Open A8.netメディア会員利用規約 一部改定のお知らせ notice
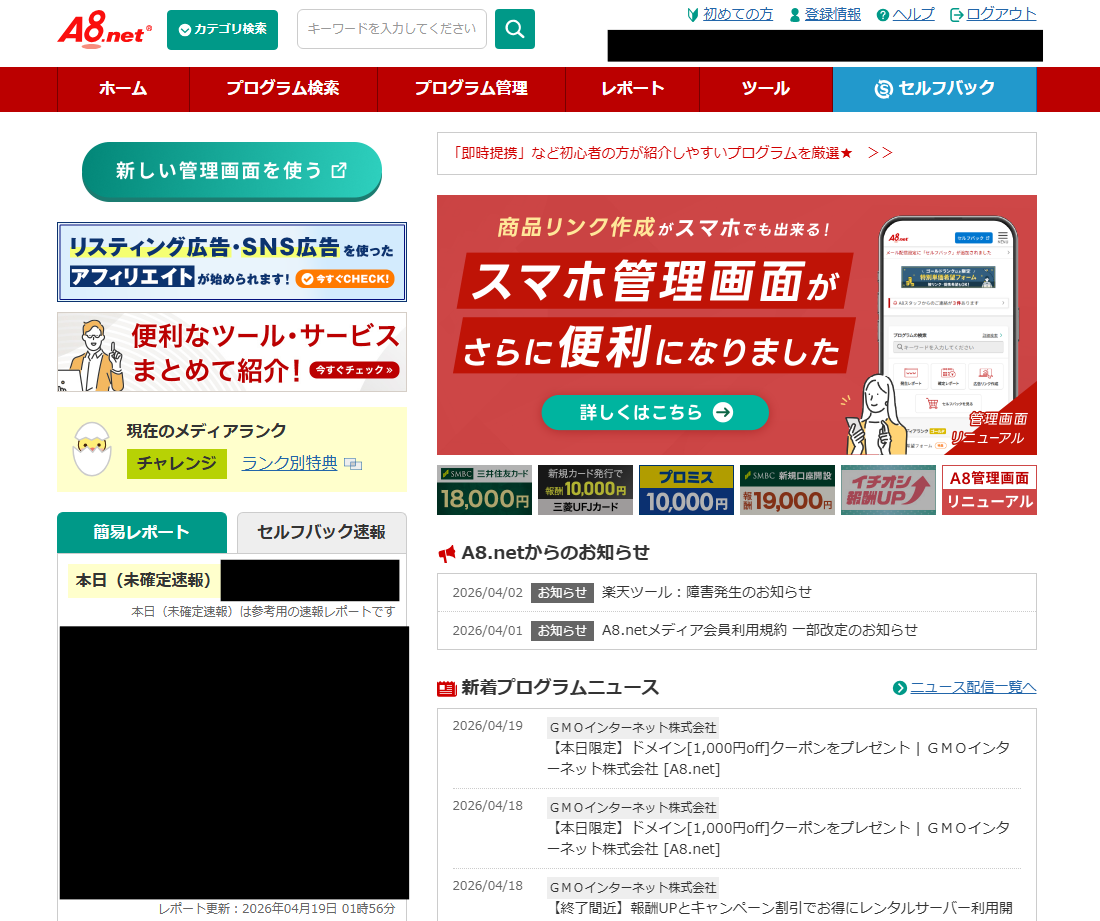Image resolution: width=1100 pixels, height=921 pixels. tap(759, 631)
